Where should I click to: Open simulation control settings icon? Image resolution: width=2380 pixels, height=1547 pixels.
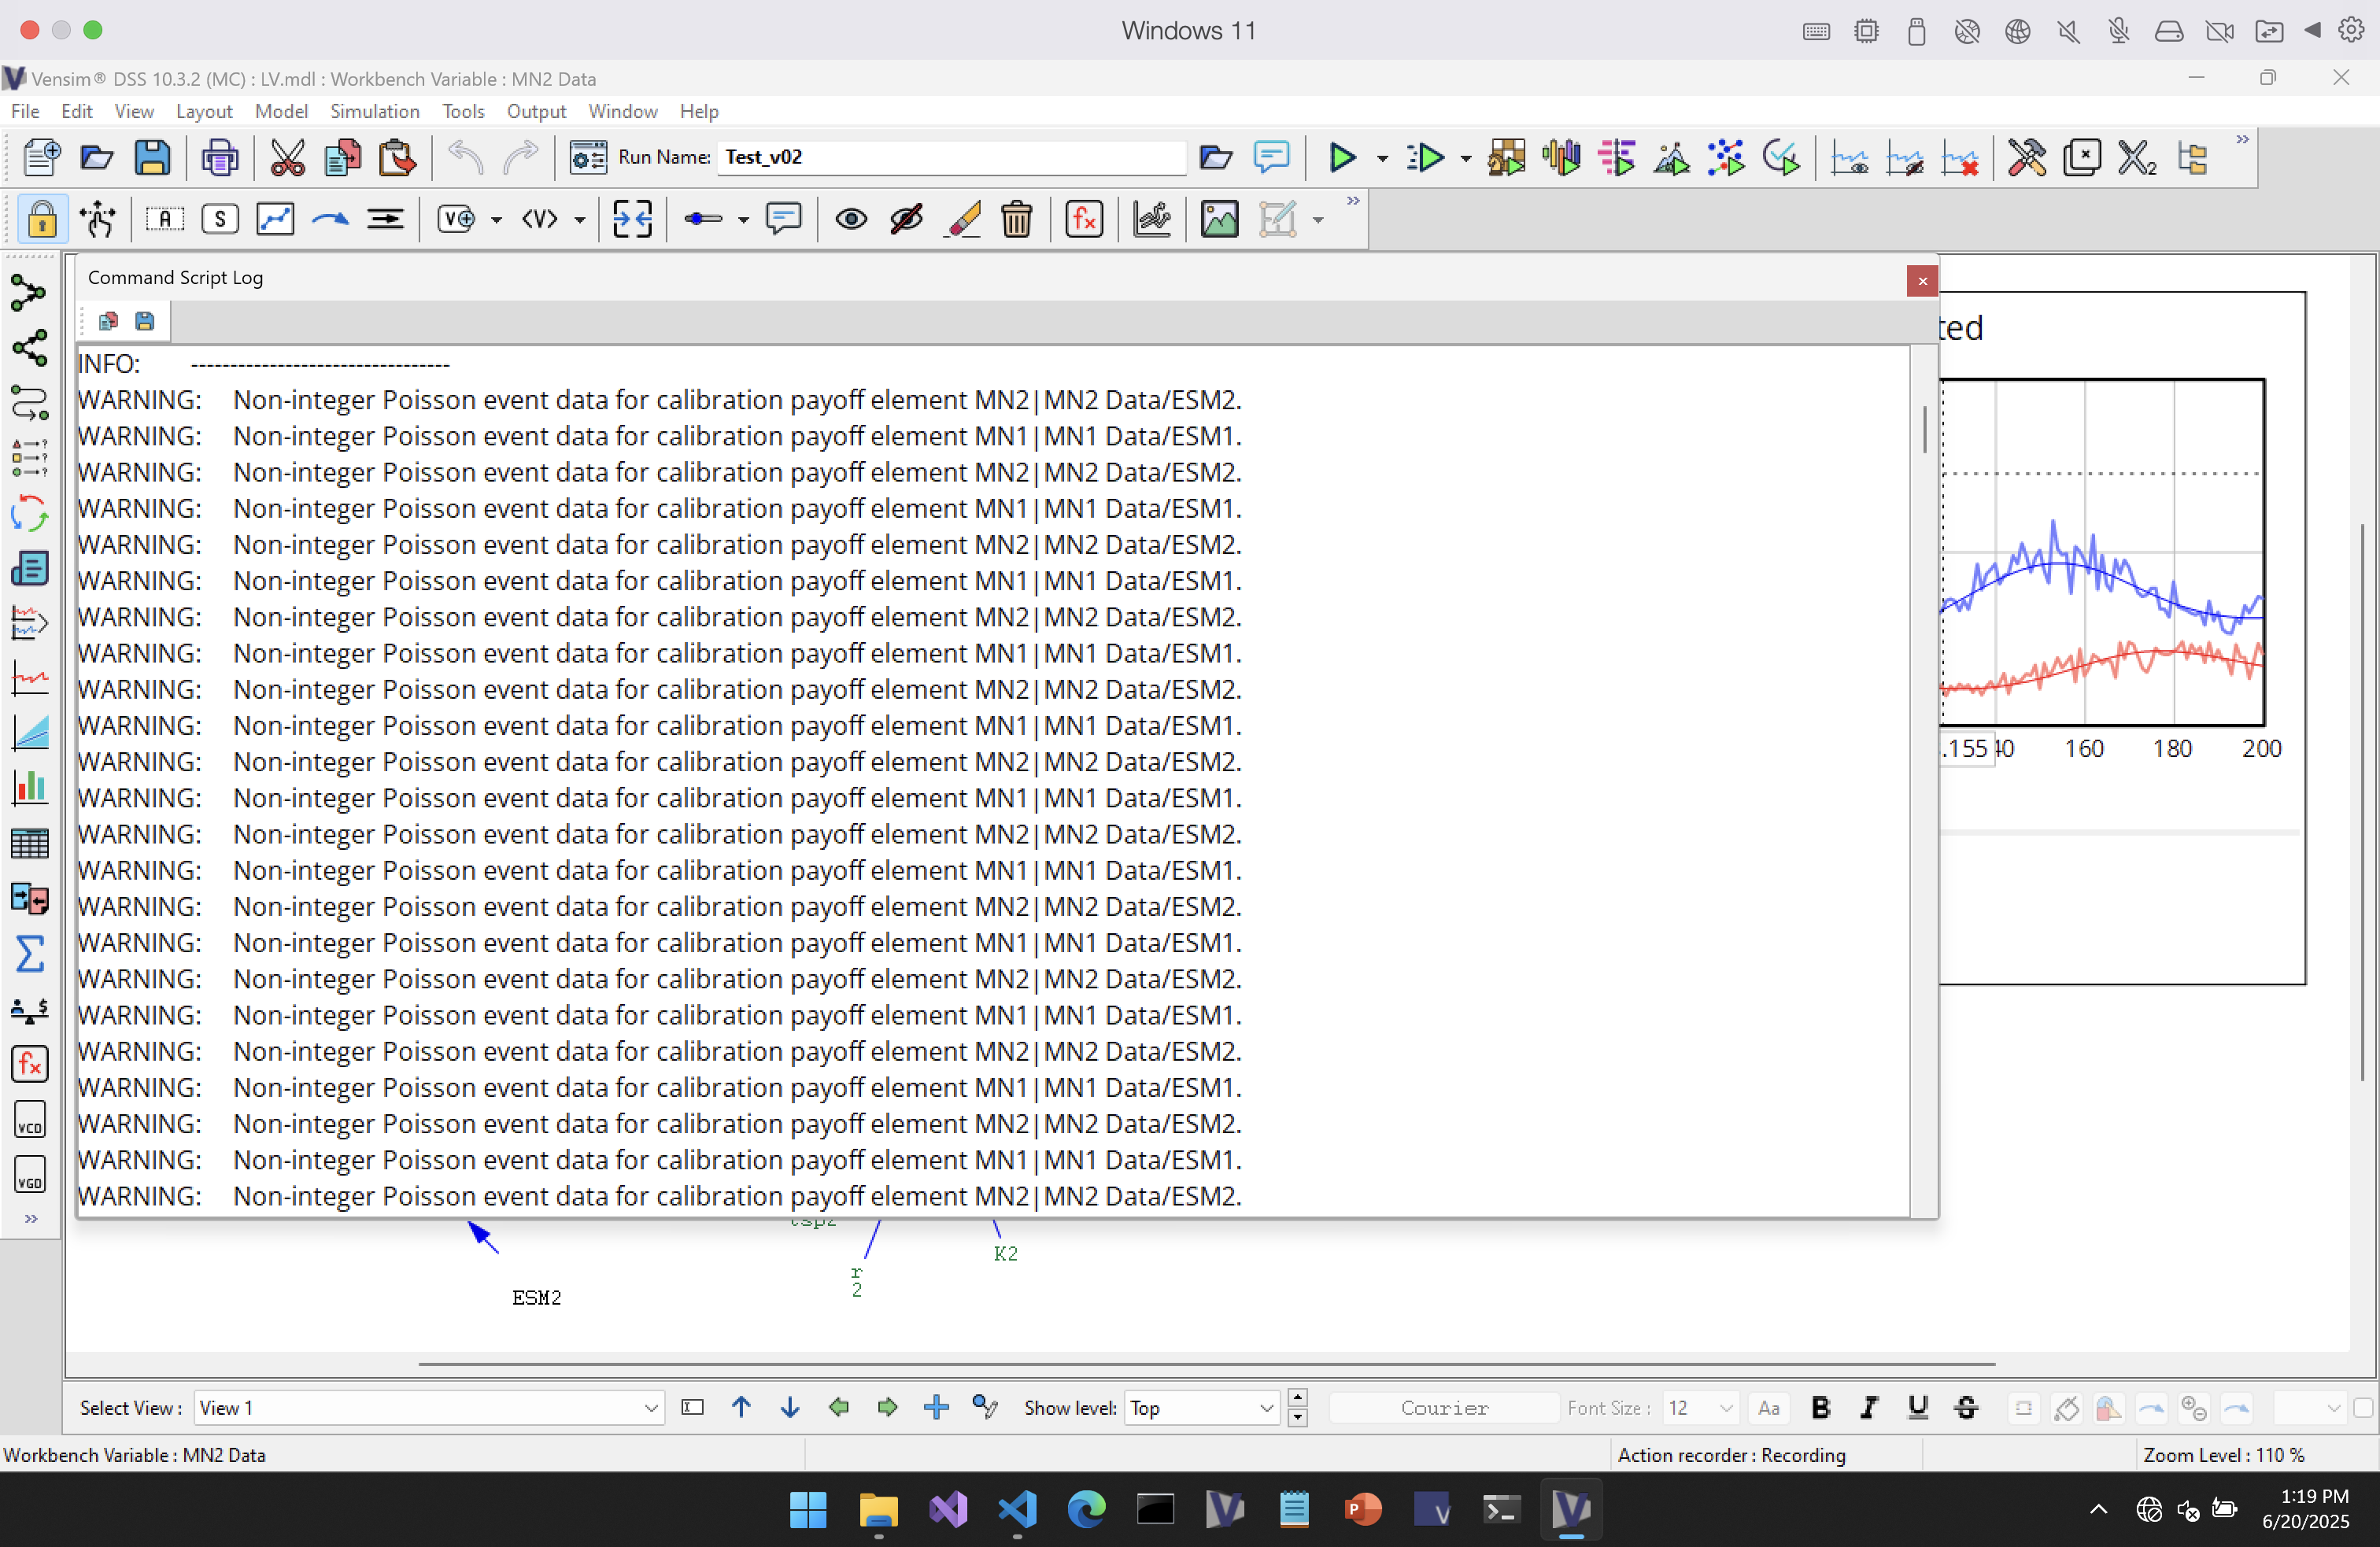588,157
